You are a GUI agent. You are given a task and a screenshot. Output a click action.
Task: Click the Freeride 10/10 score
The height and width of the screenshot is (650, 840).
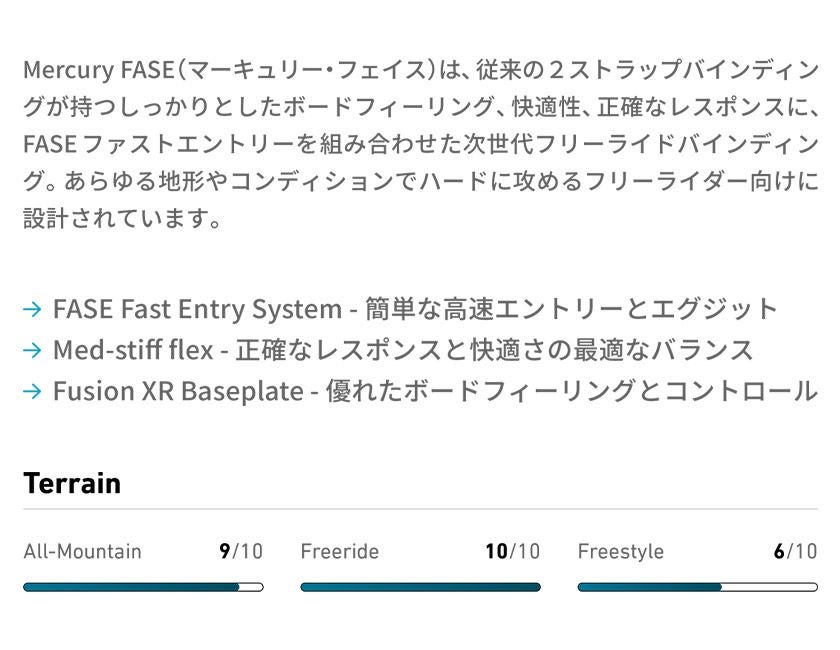point(512,551)
